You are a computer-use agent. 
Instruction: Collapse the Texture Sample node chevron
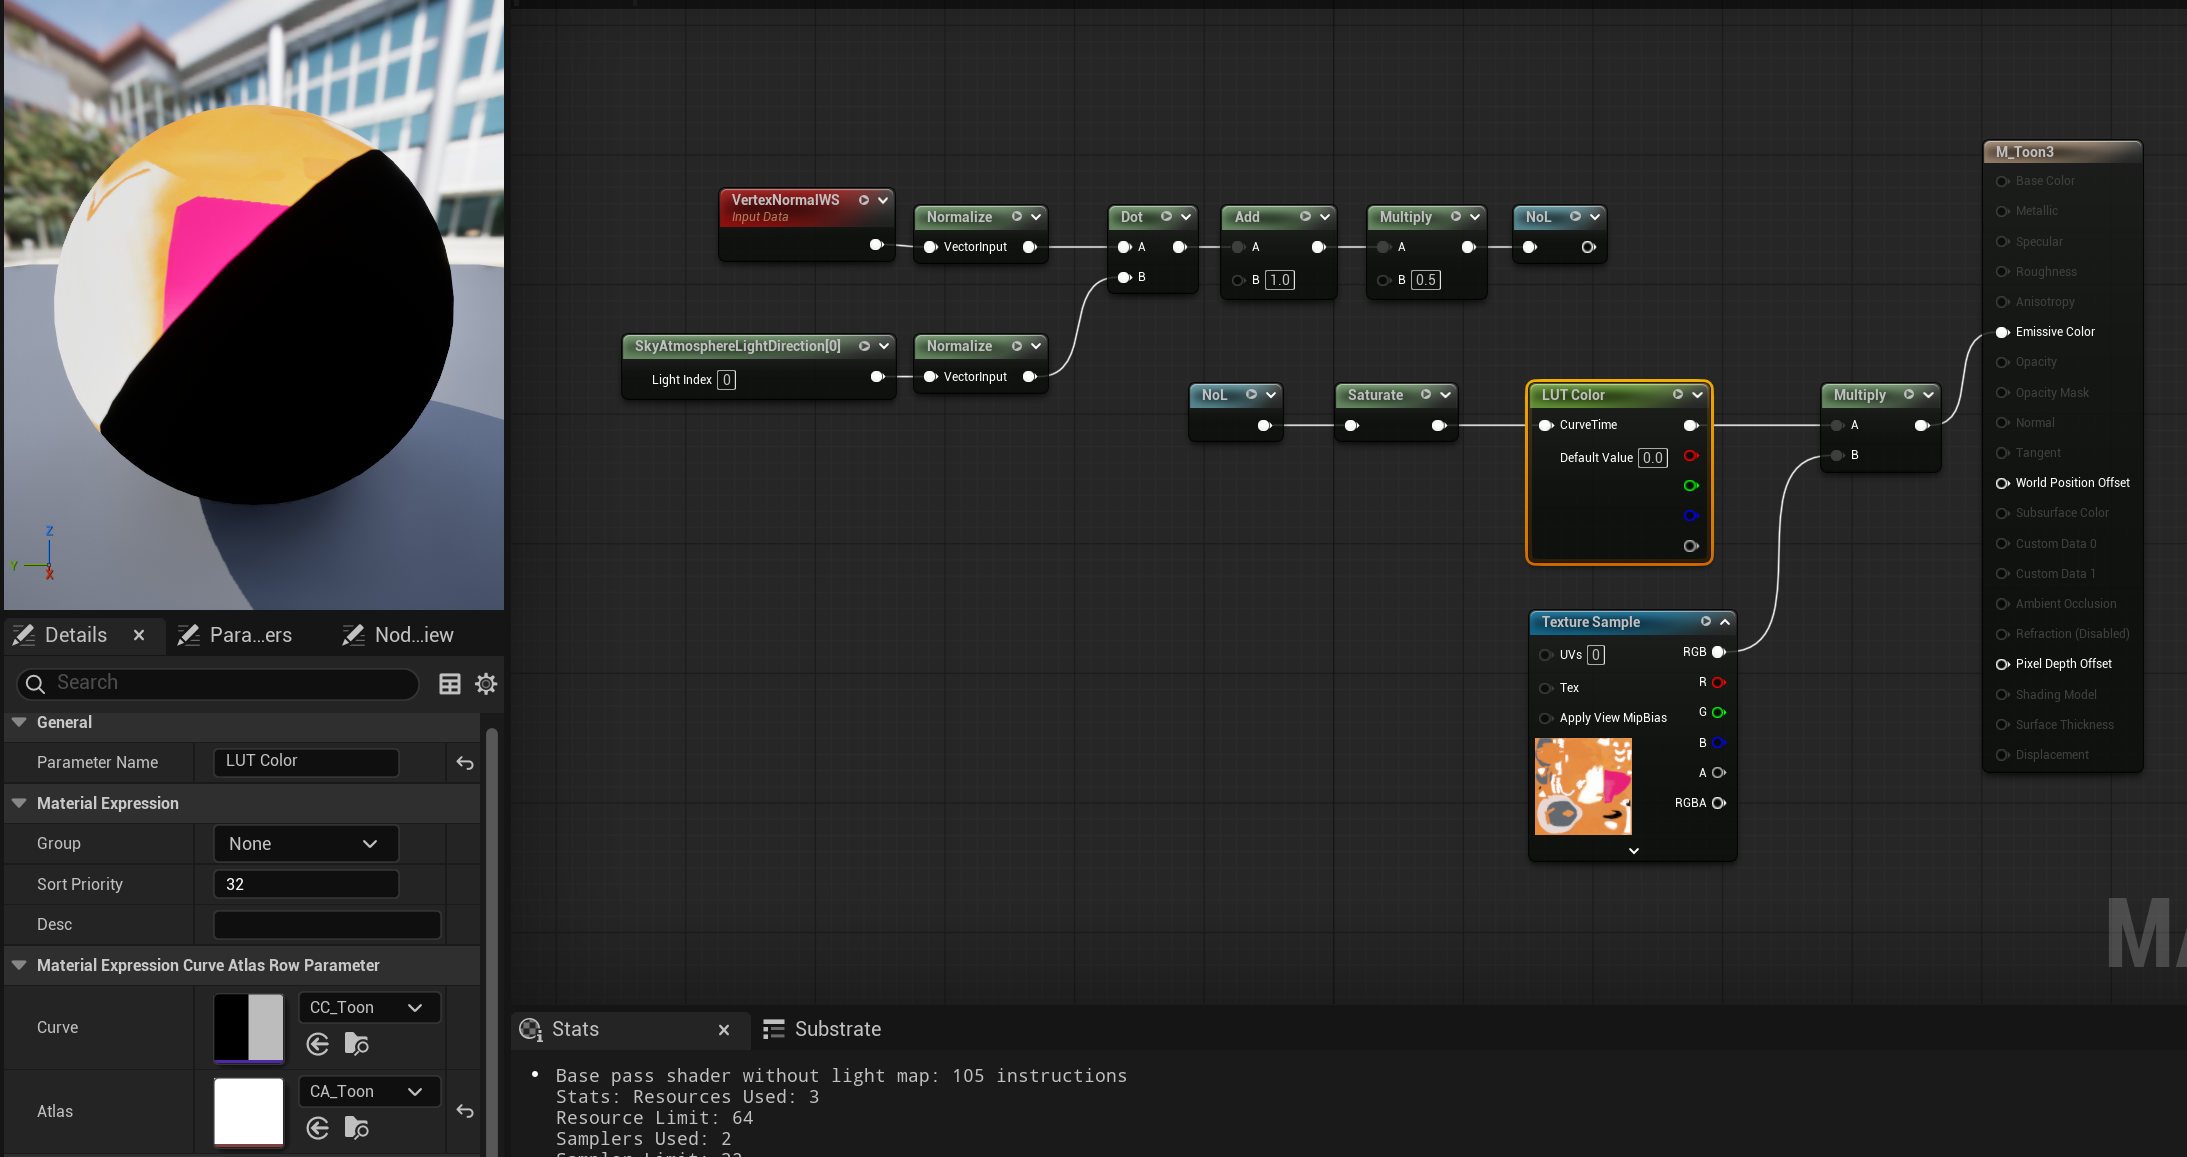pyautogui.click(x=1725, y=622)
